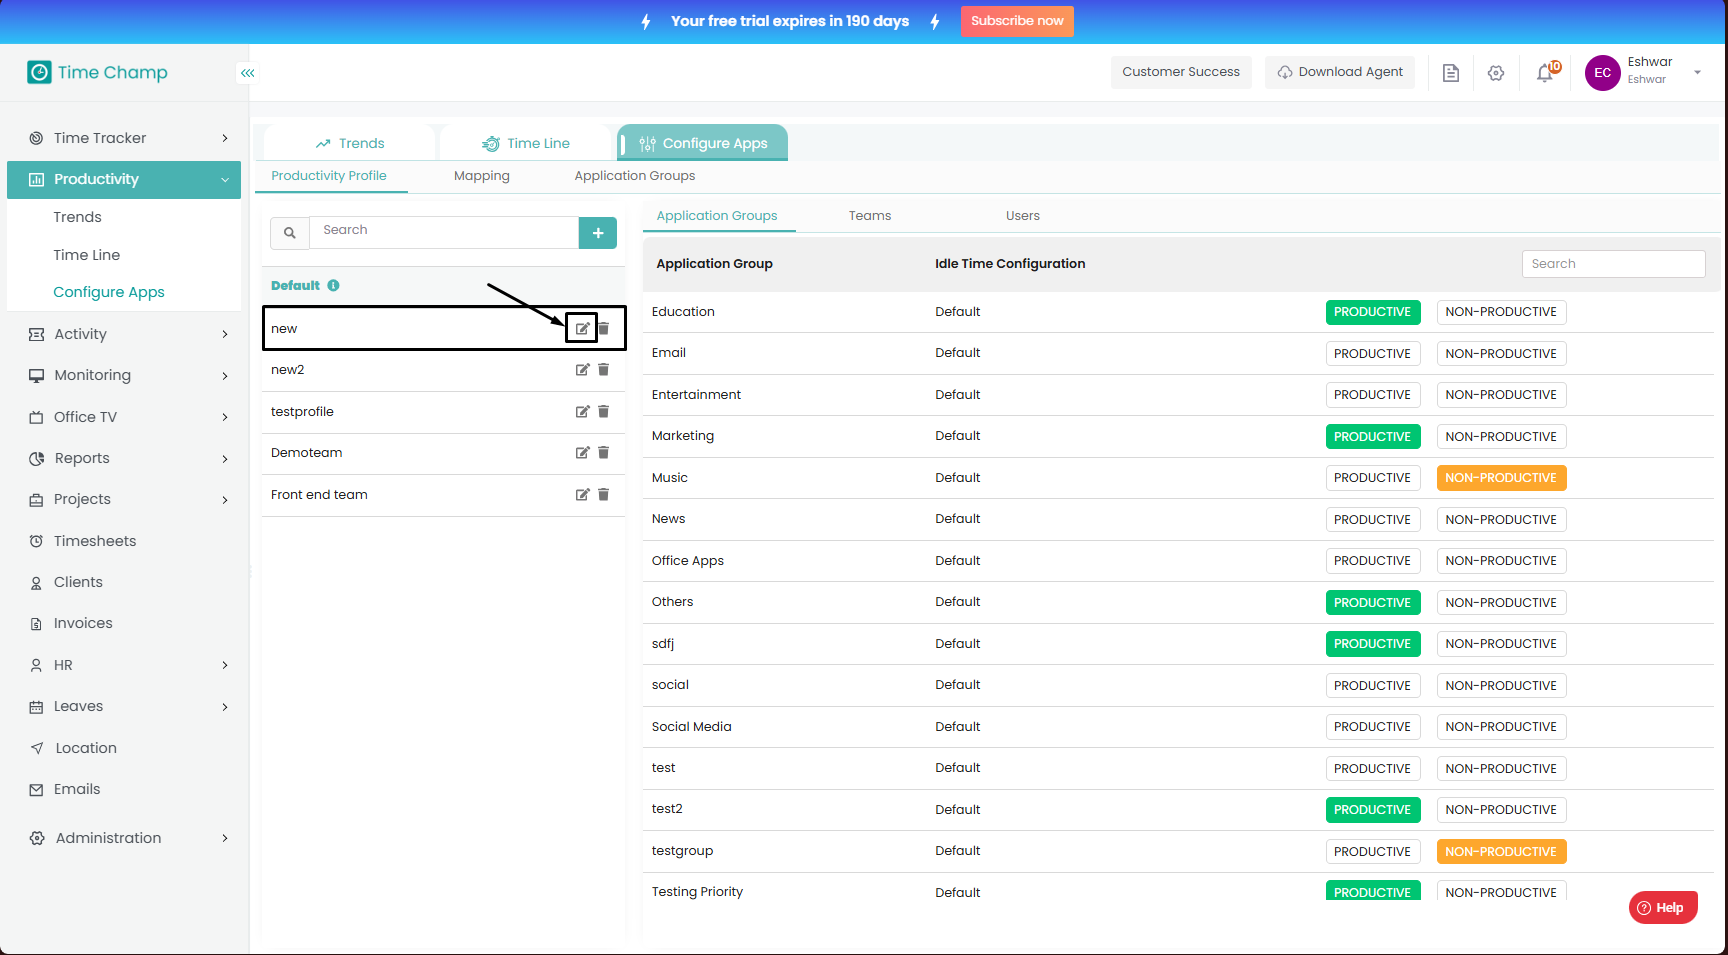This screenshot has height=955, width=1728.
Task: Open the Default profile info icon
Action: pos(333,285)
